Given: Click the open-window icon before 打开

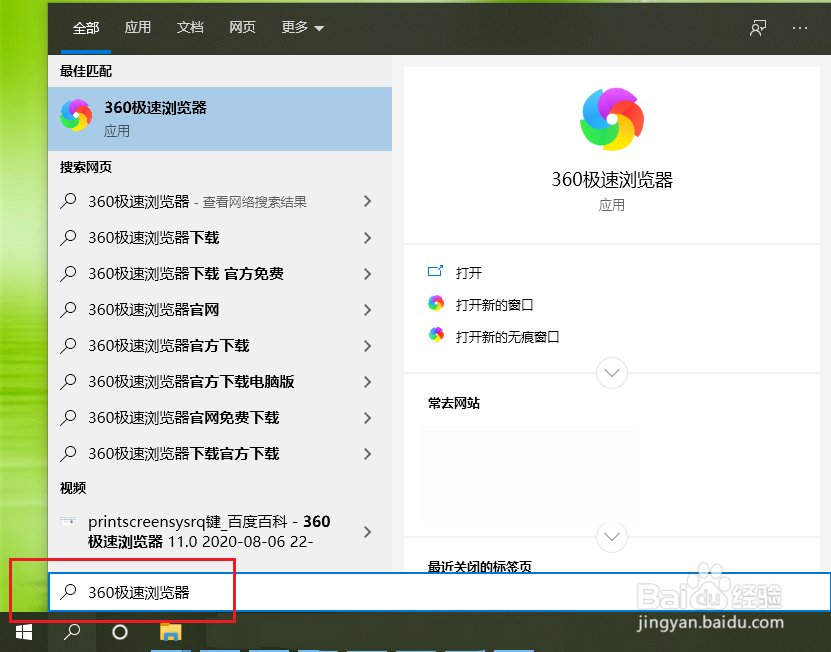Looking at the screenshot, I should tap(435, 271).
